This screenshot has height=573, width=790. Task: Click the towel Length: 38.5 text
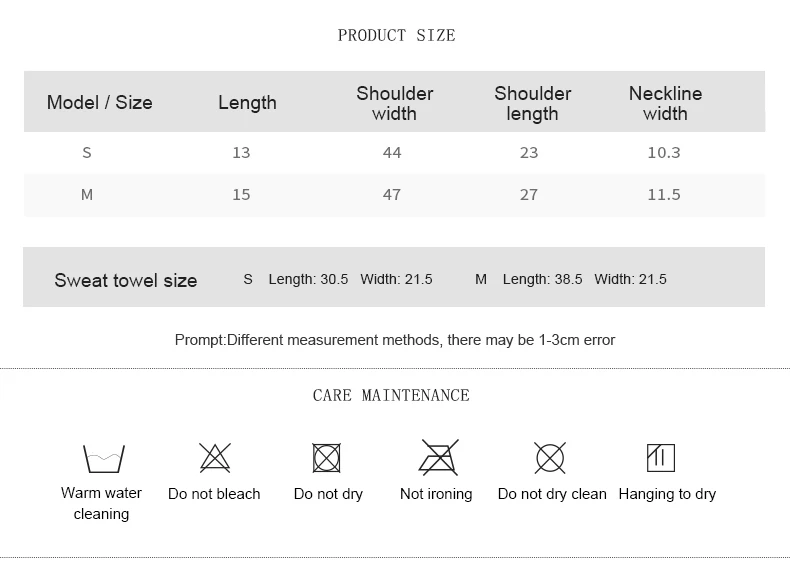pos(542,279)
